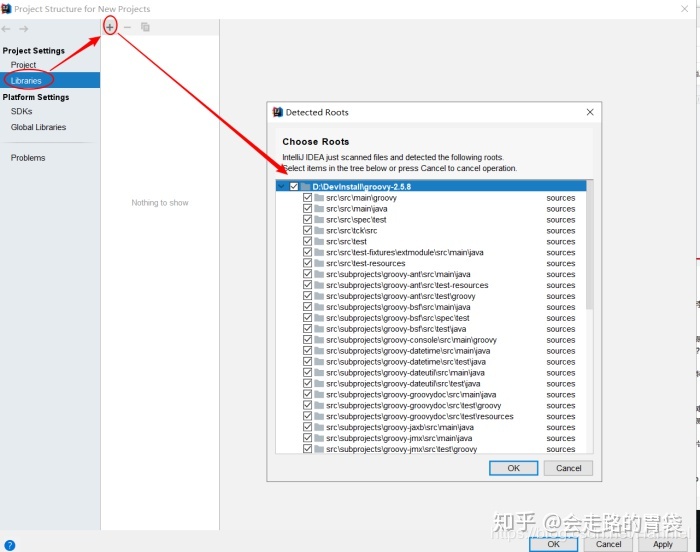Click the roots list vertical scrollbar
The width and height of the screenshot is (700, 552).
pos(589,246)
